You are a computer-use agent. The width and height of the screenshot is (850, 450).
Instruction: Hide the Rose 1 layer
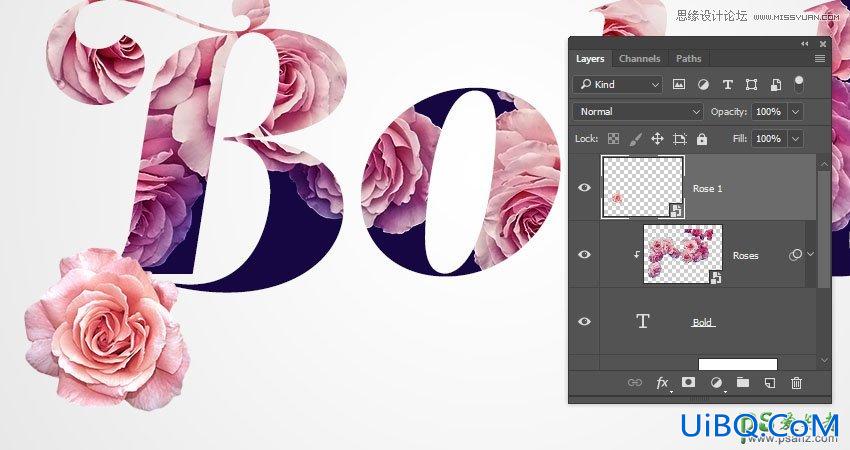coord(584,188)
